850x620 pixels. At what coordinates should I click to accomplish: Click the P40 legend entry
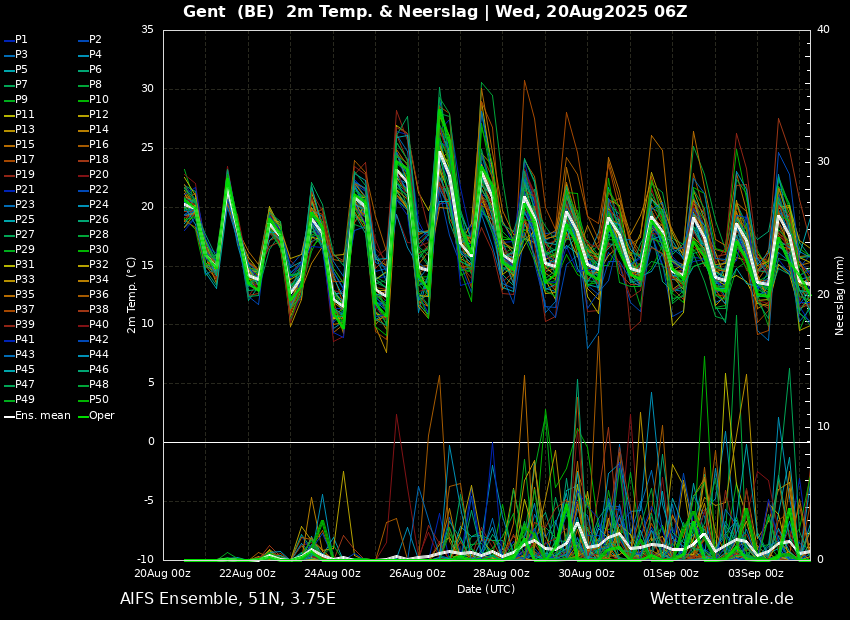pos(99,325)
